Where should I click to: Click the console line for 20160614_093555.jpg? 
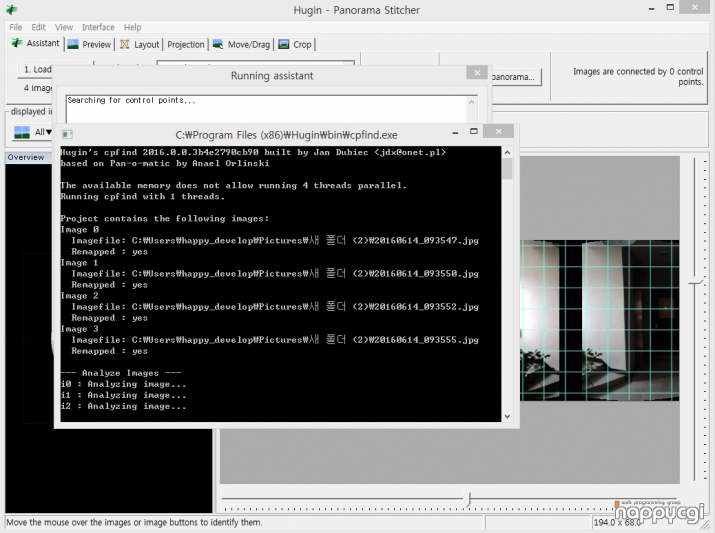tap(275, 340)
